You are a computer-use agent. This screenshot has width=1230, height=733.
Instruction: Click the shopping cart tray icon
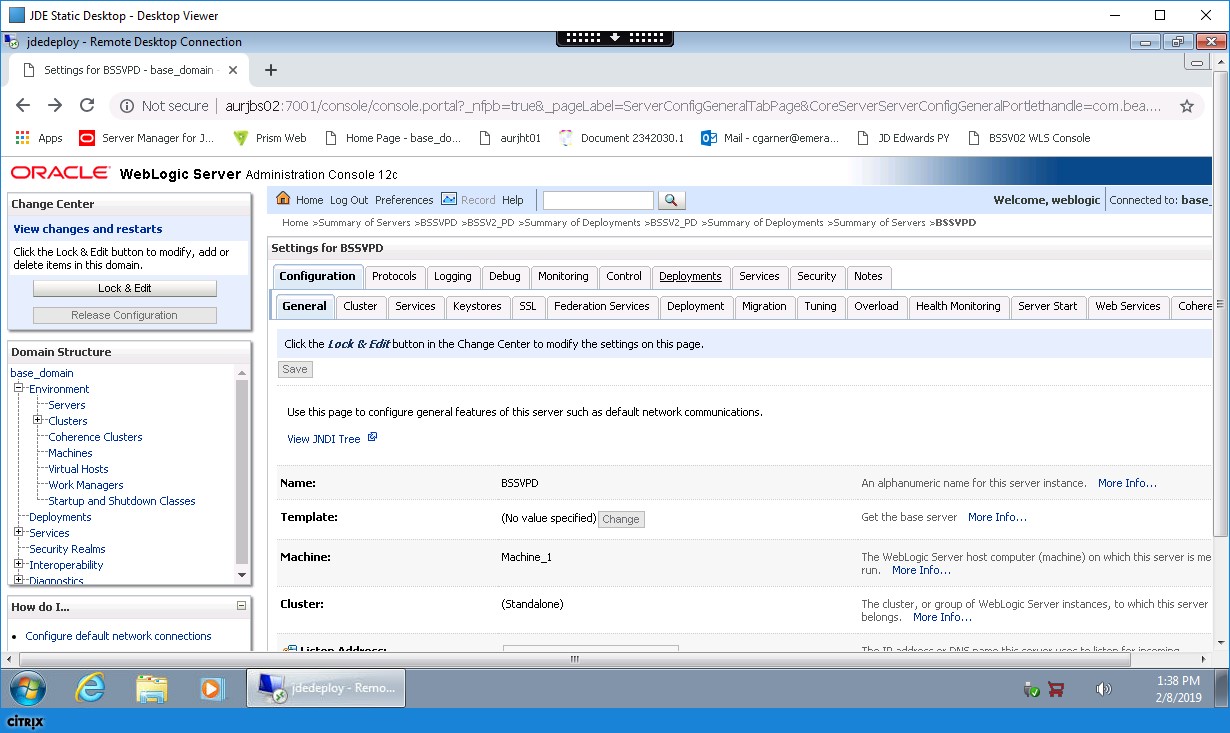pos(1056,689)
